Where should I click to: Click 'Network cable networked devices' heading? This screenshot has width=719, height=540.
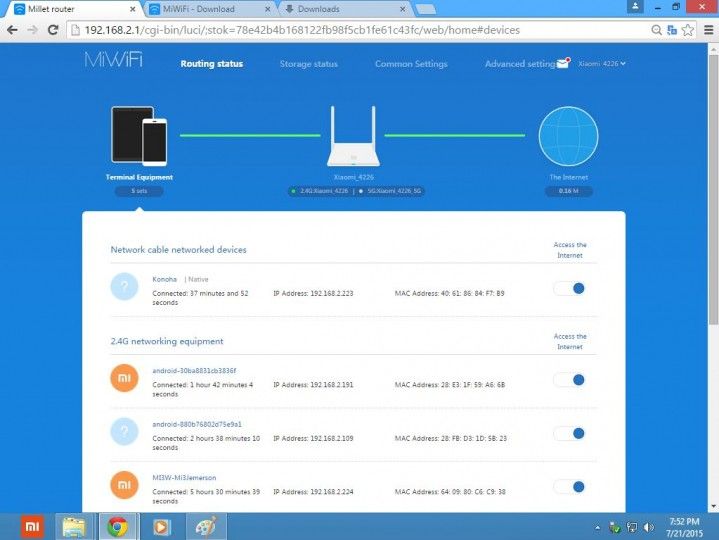[x=178, y=250]
